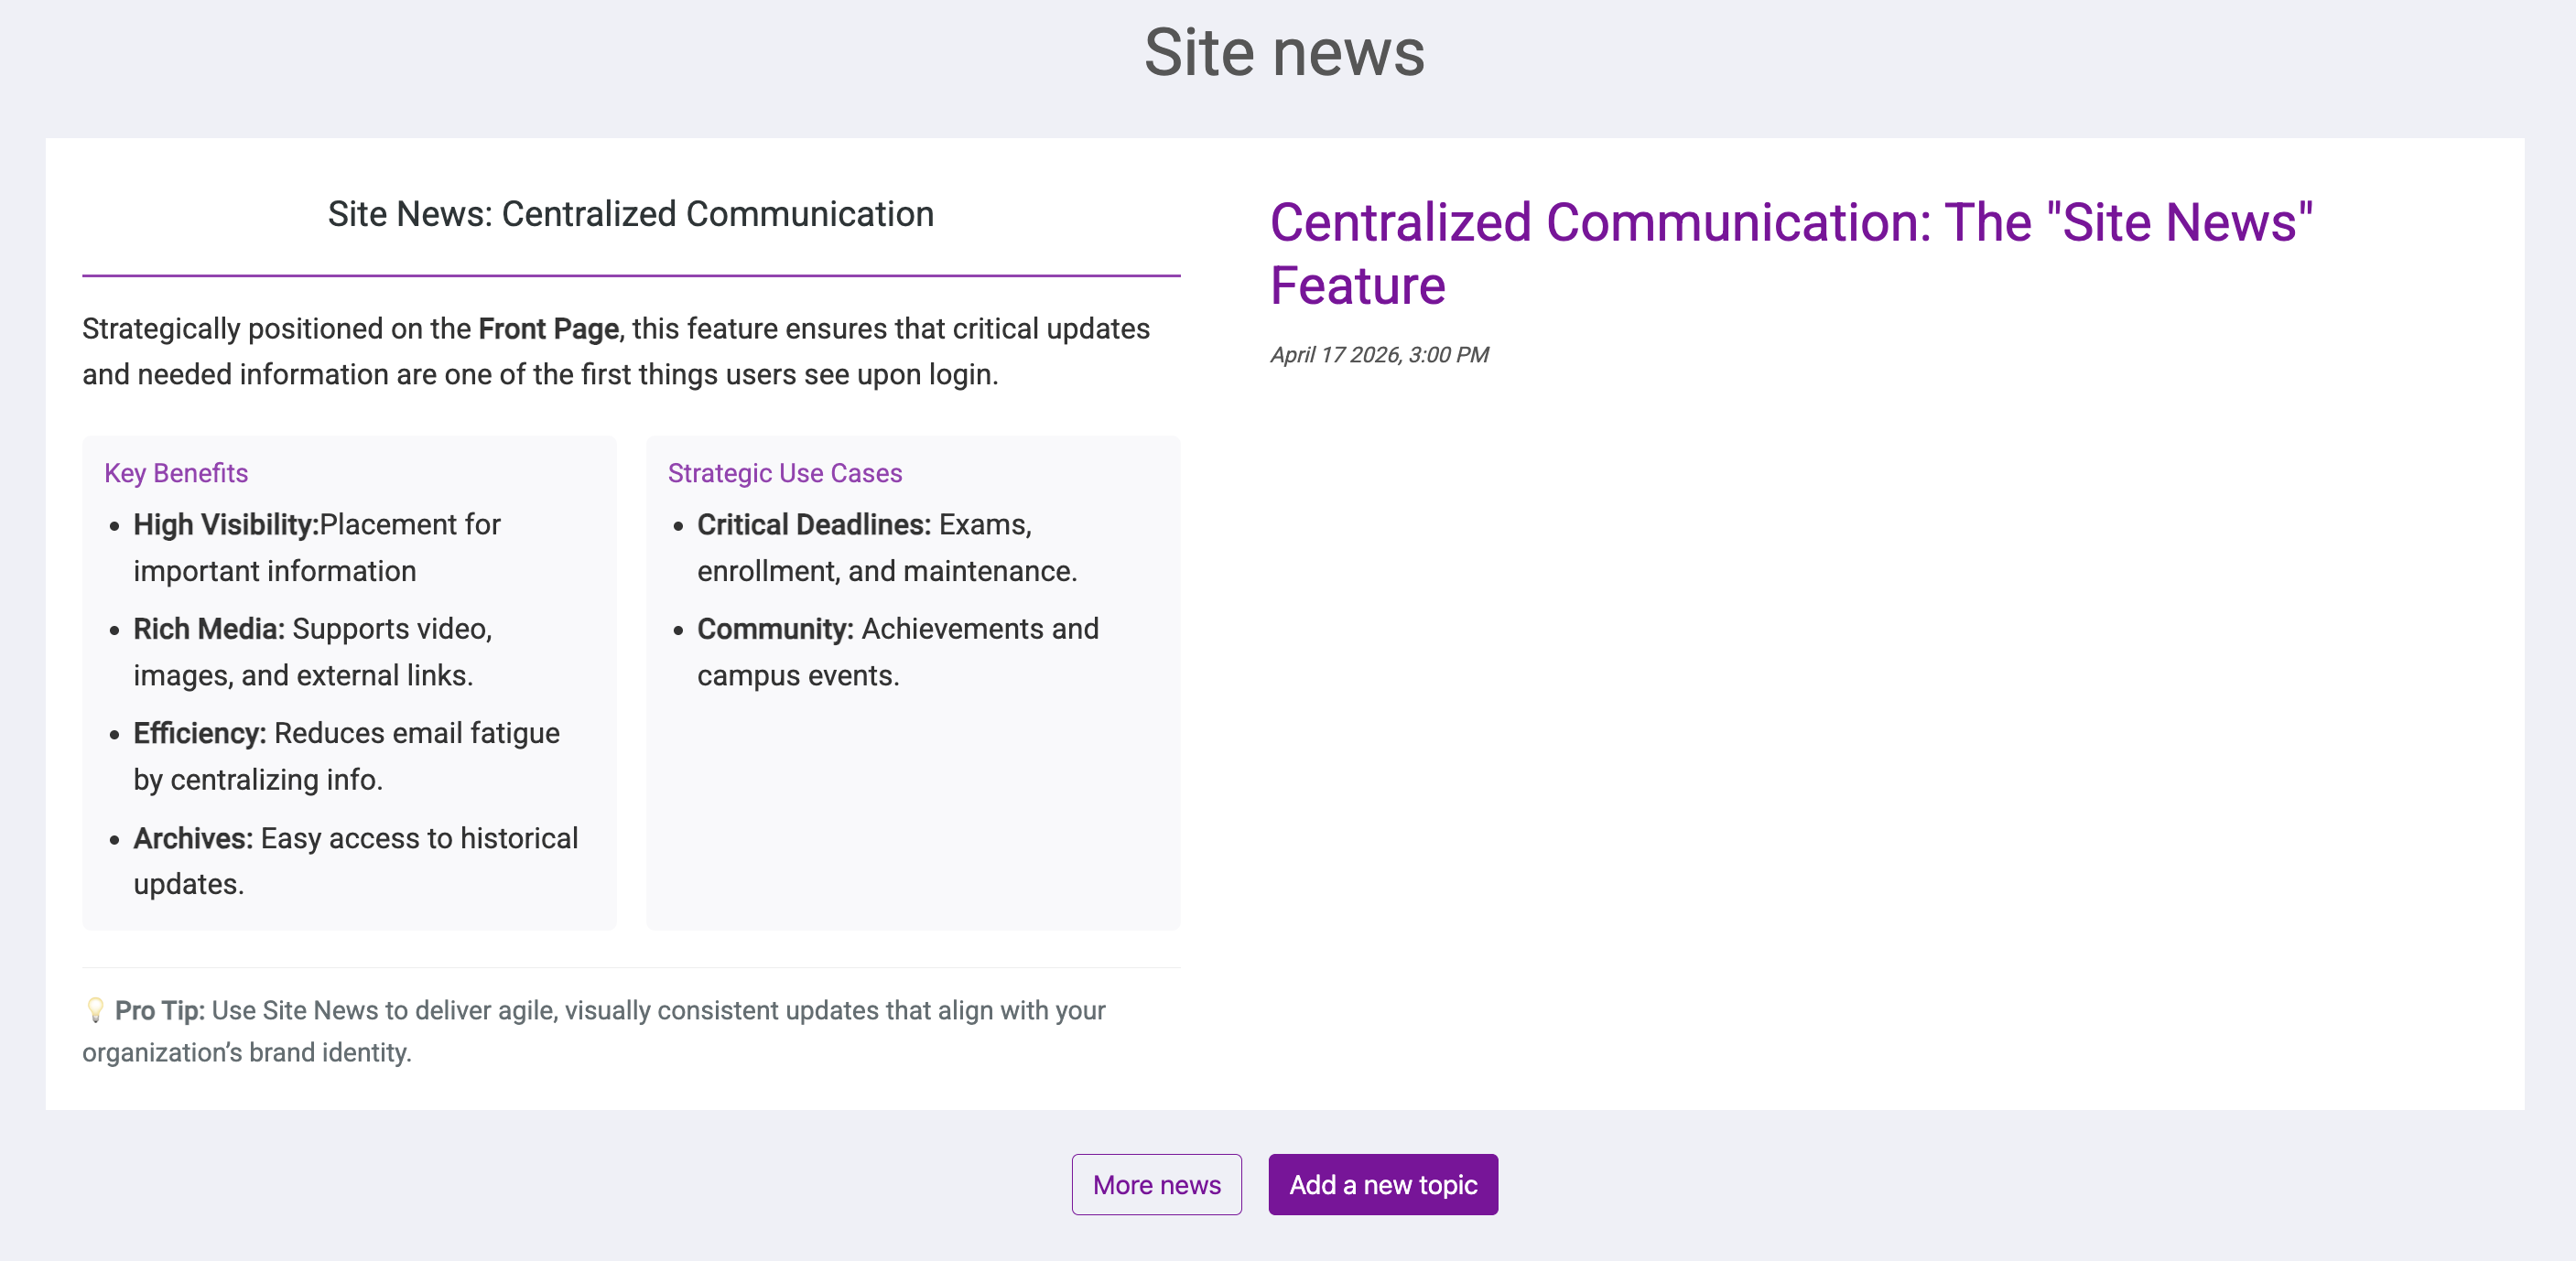Select the Strategic Use Cases heading
2576x1261 pixels.
[x=784, y=473]
